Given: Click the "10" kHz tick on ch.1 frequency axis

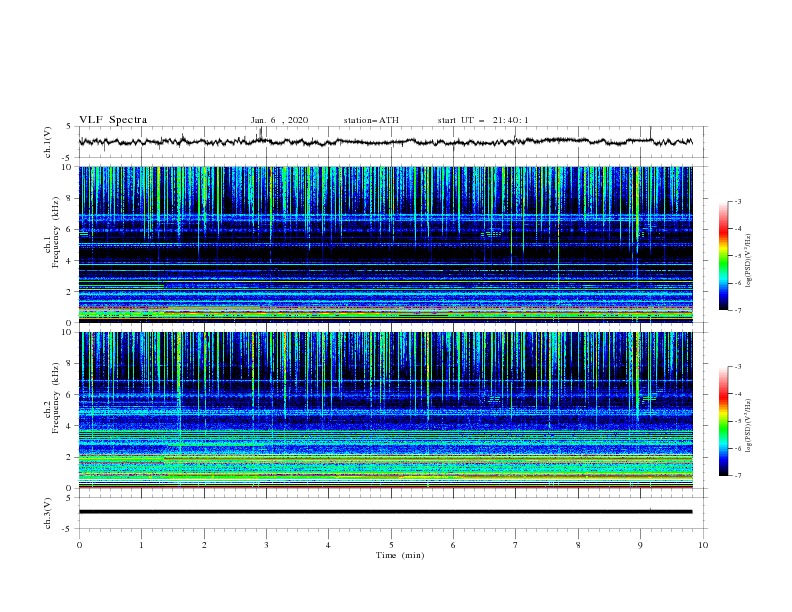Looking at the screenshot, I should [x=69, y=167].
